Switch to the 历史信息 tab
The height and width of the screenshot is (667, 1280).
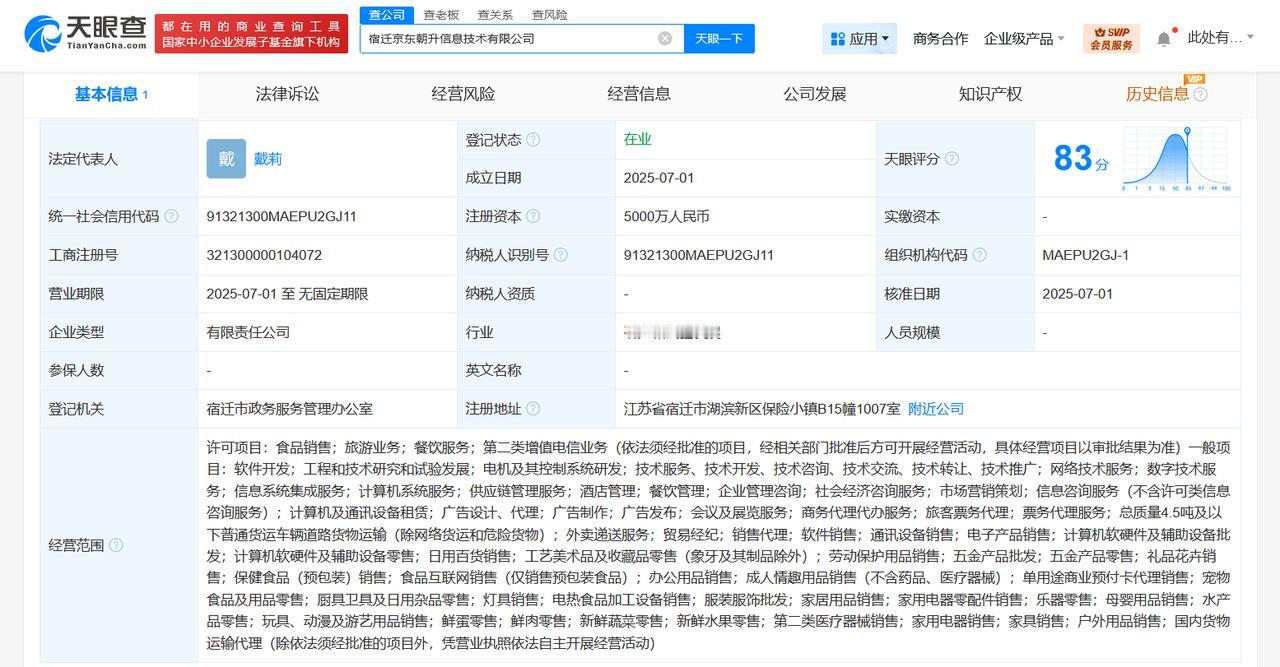coord(1157,94)
